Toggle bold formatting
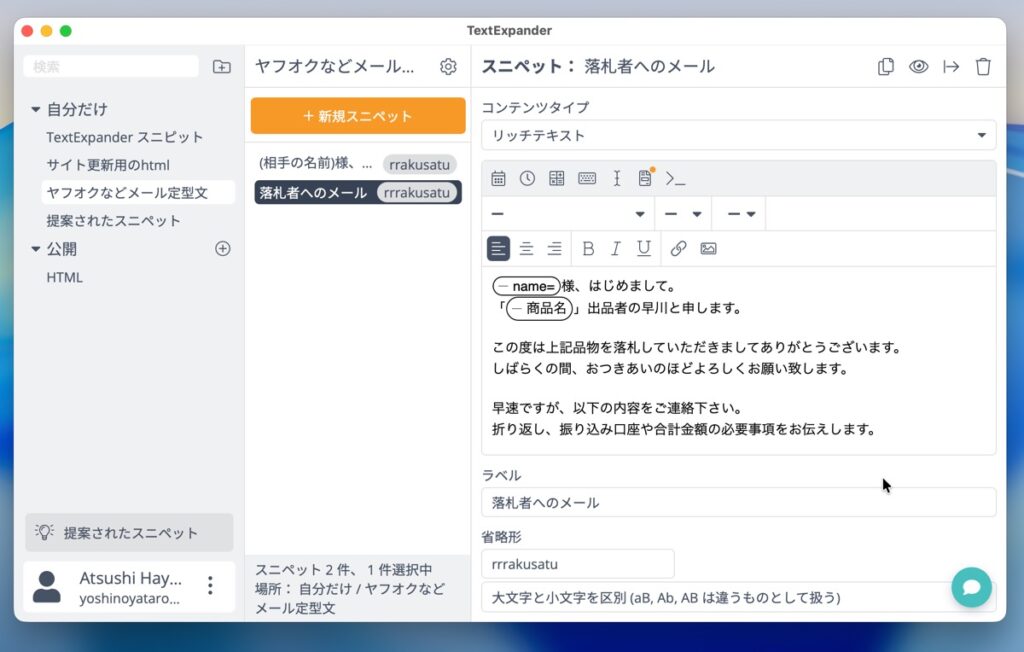Screen dimensions: 1024x652 pos(588,249)
